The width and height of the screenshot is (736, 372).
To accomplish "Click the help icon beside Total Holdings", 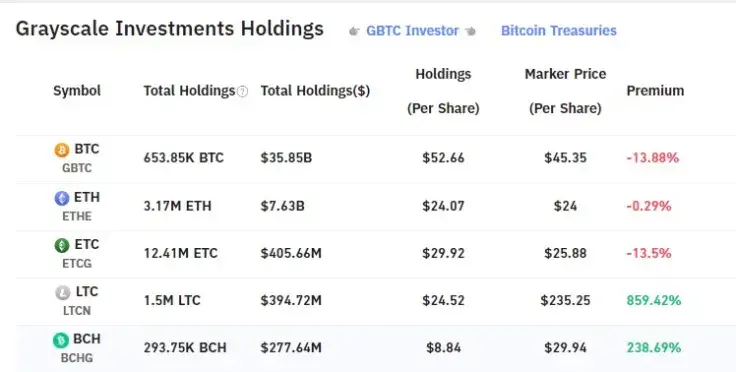I will [242, 92].
